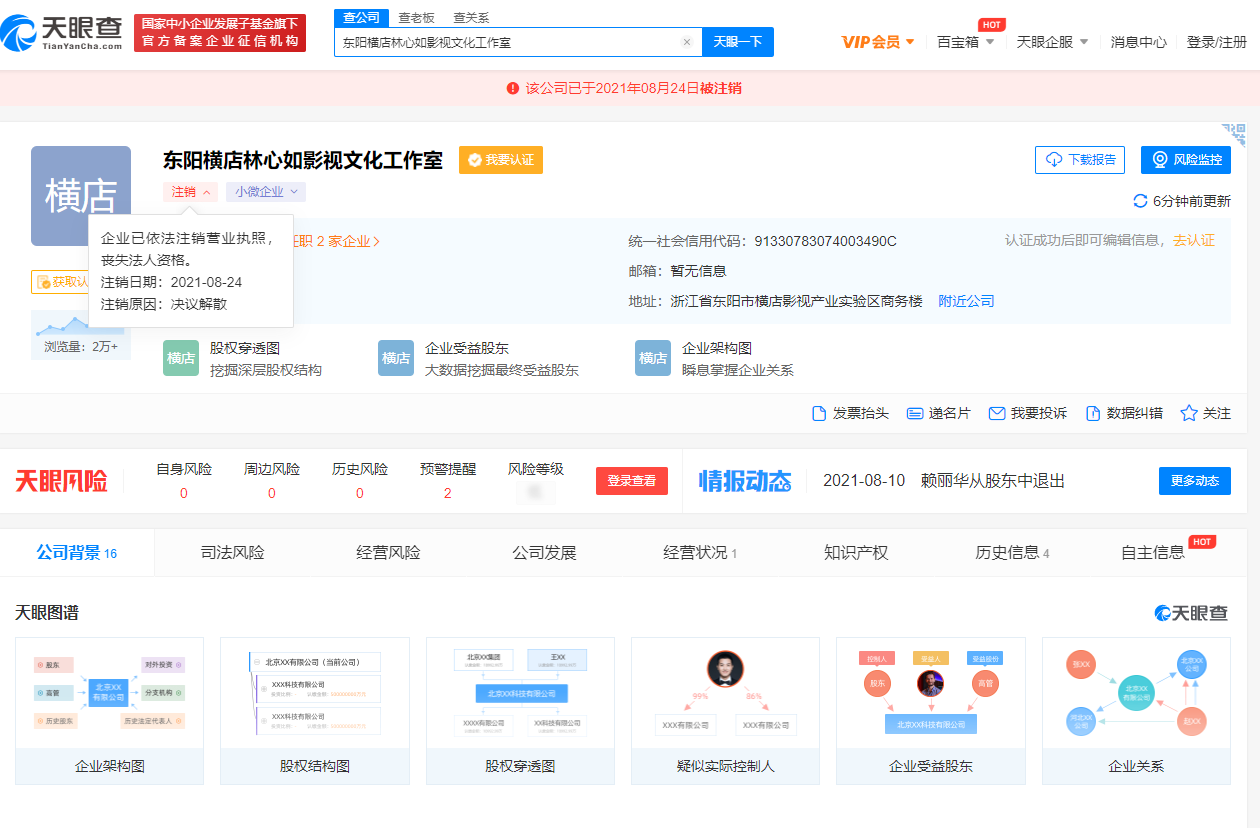Viewport: 1260px width, 828px height.
Task: Expand the 百宝箱 dropdown
Action: point(966,42)
